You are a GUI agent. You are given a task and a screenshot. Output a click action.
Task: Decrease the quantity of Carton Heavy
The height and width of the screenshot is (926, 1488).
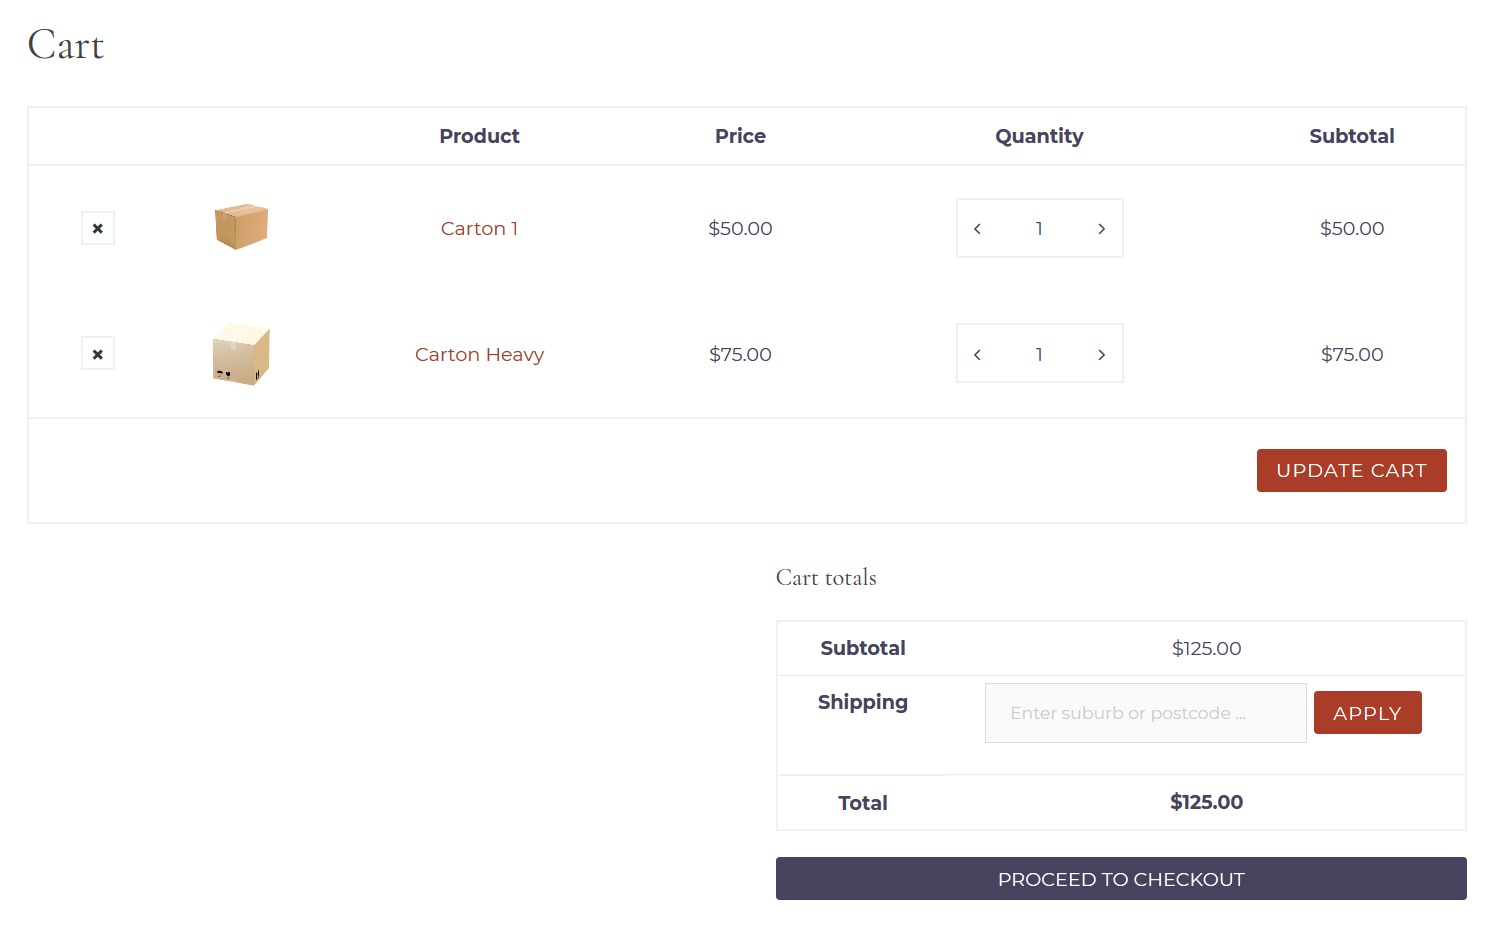pyautogui.click(x=977, y=353)
